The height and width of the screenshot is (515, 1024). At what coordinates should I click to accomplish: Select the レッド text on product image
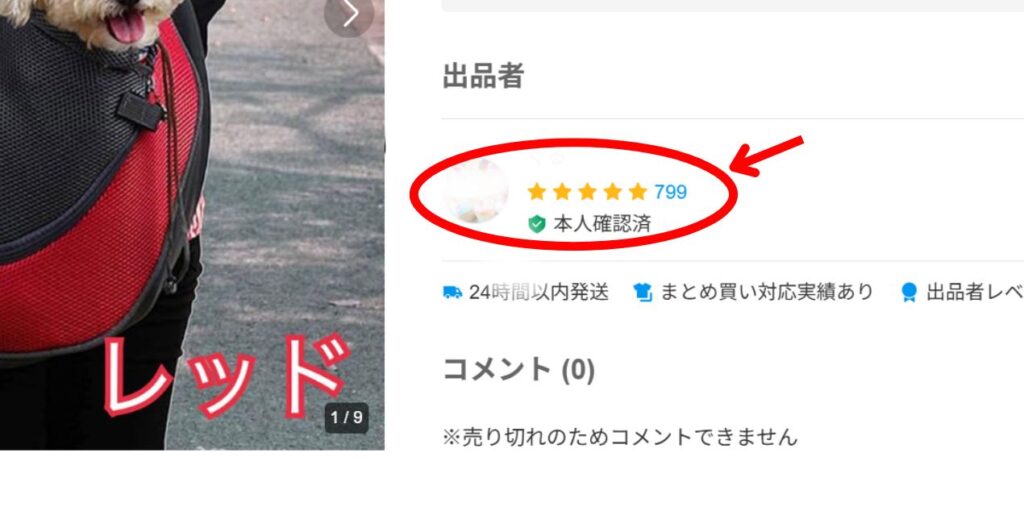tap(227, 377)
